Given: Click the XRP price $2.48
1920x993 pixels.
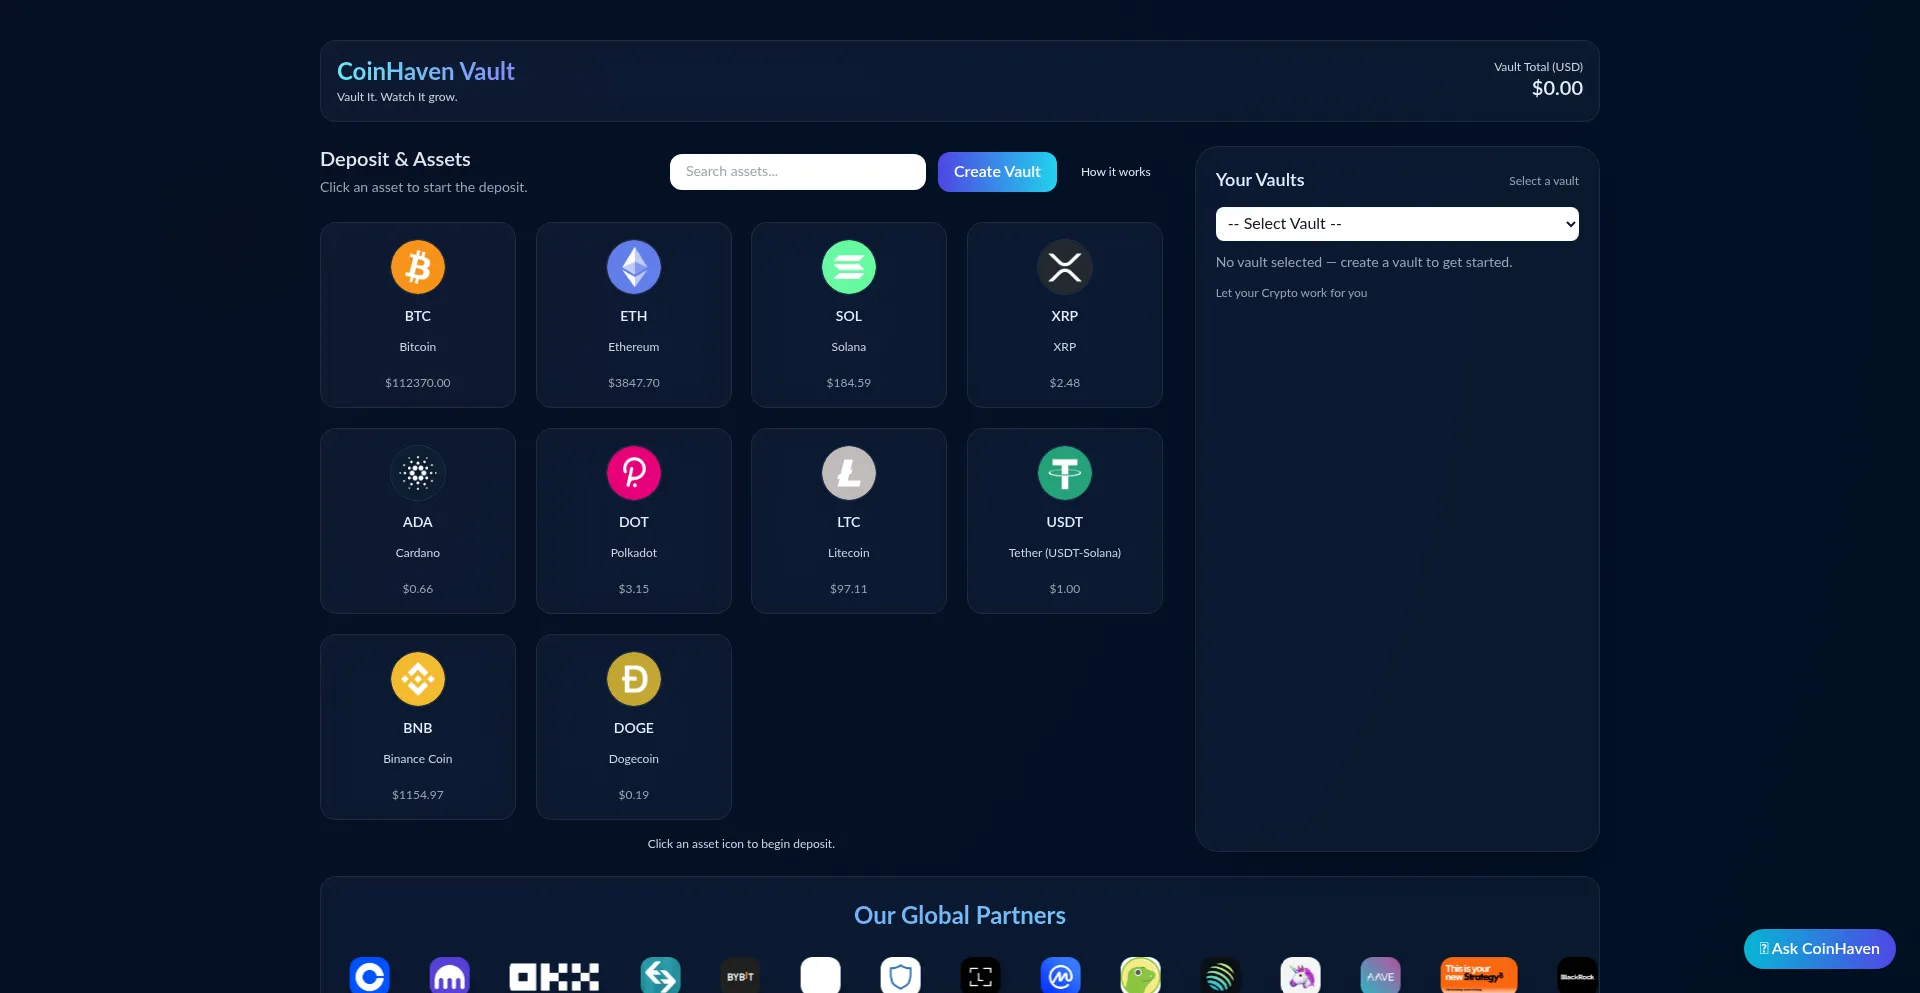Looking at the screenshot, I should (x=1065, y=383).
